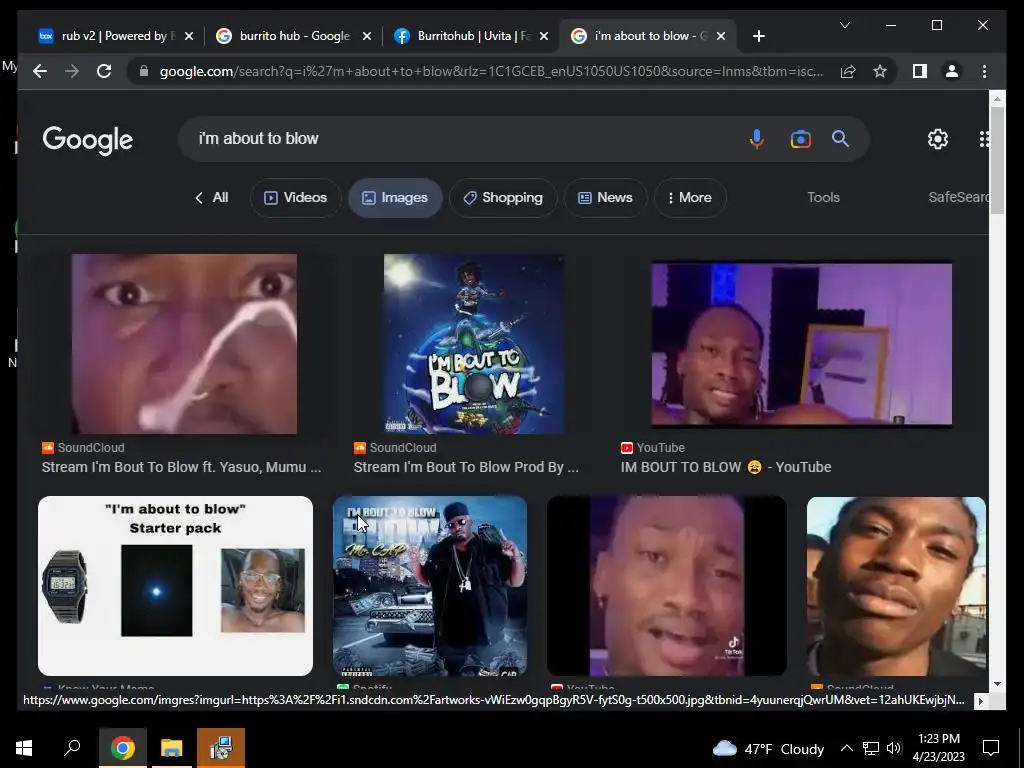Image resolution: width=1024 pixels, height=768 pixels.
Task: Select the Videos search filter
Action: coord(295,197)
